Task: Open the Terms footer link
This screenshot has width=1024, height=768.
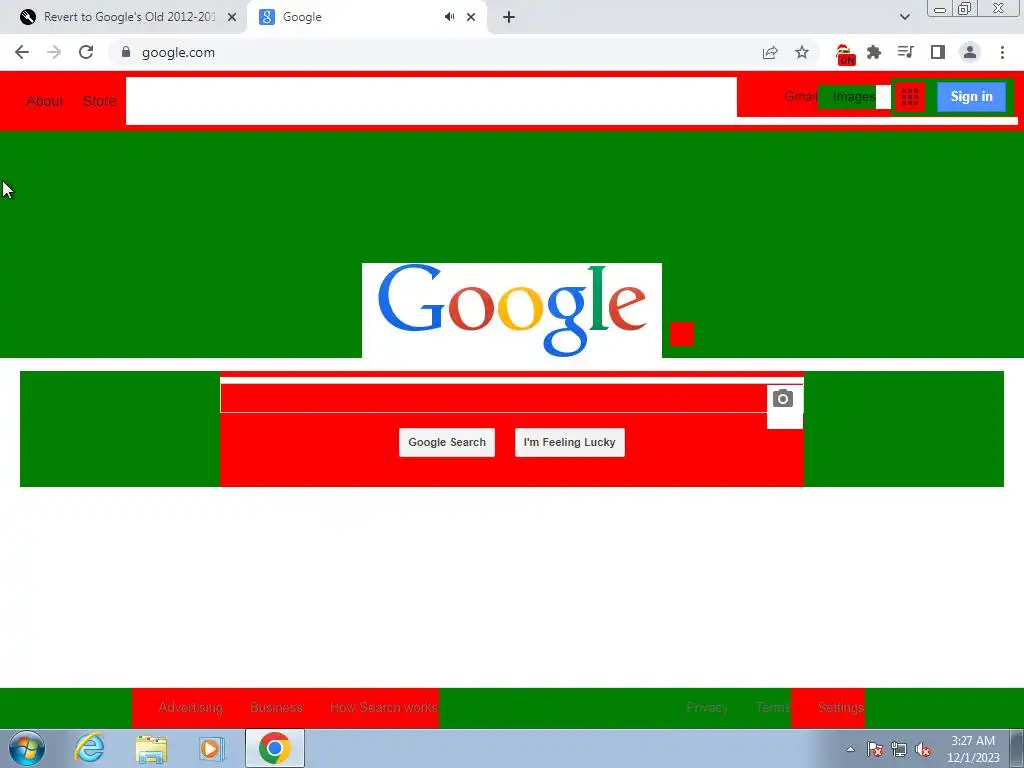Action: 773,707
